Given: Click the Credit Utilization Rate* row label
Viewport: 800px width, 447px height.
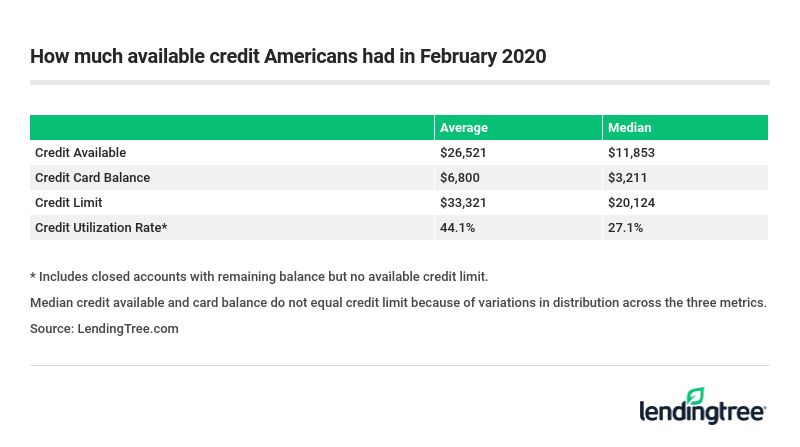Looking at the screenshot, I should (101, 228).
